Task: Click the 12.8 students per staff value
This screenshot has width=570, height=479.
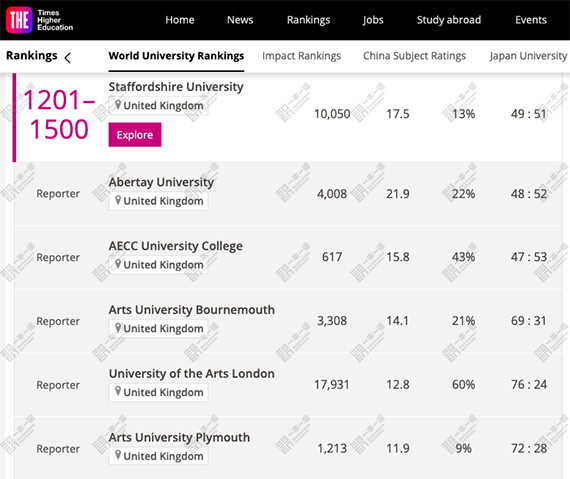Action: [x=398, y=385]
